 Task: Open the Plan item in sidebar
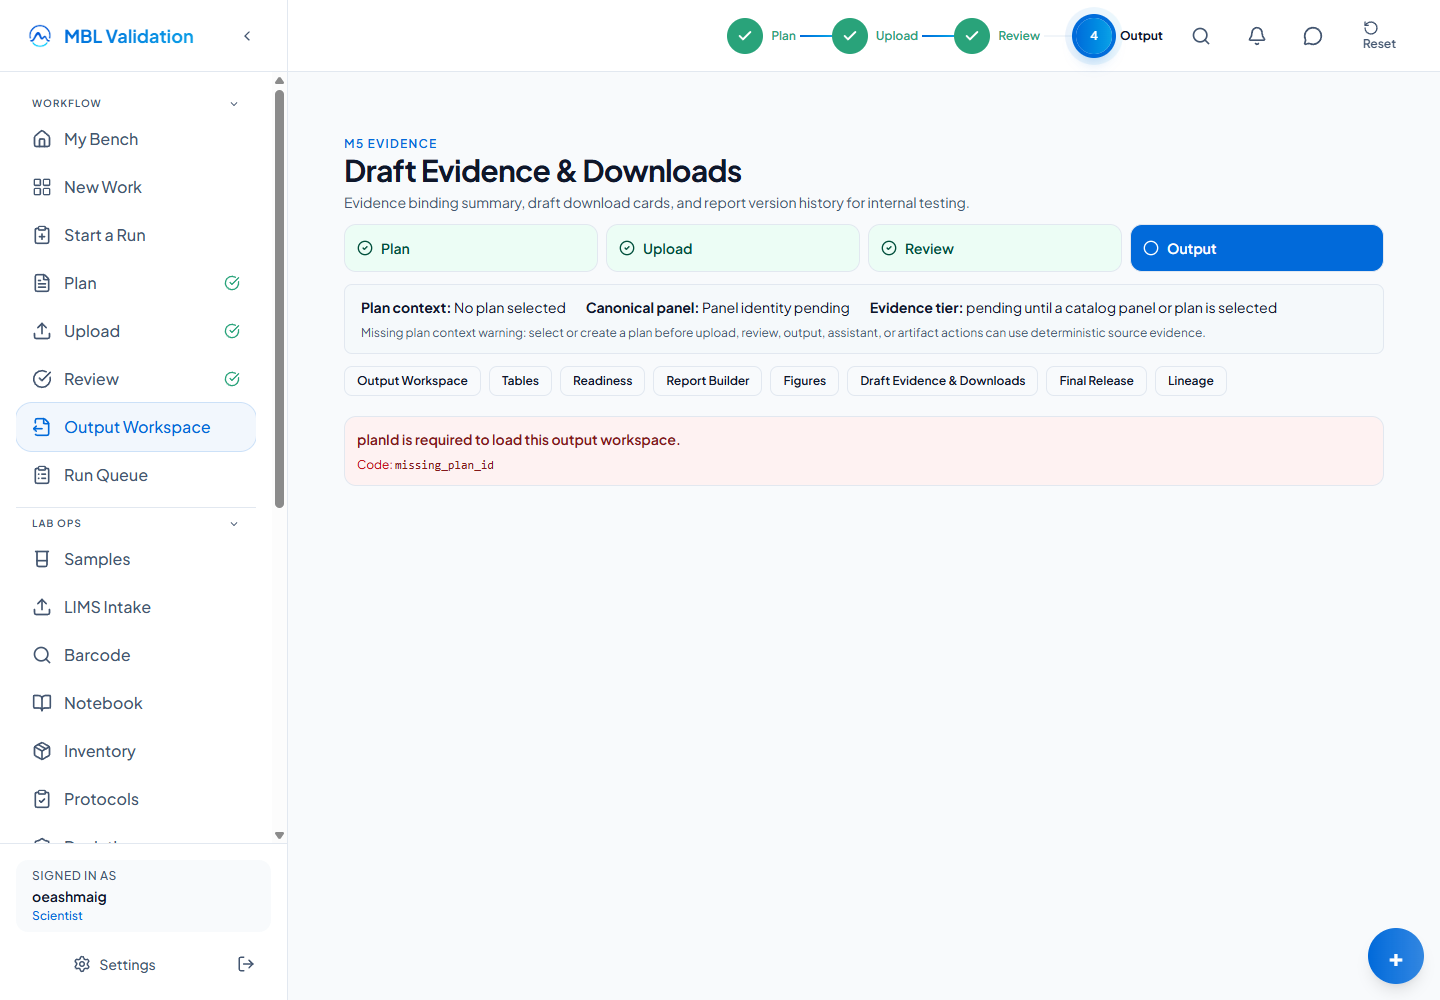pos(136,283)
